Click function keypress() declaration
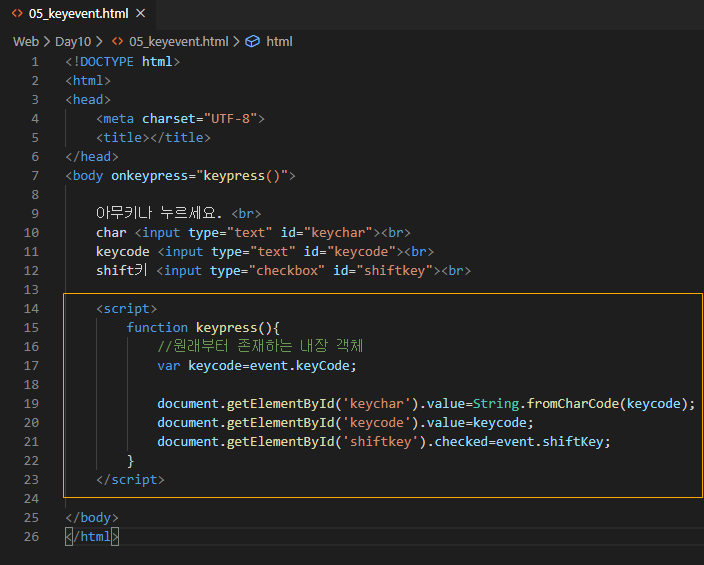The image size is (704, 565). point(203,327)
